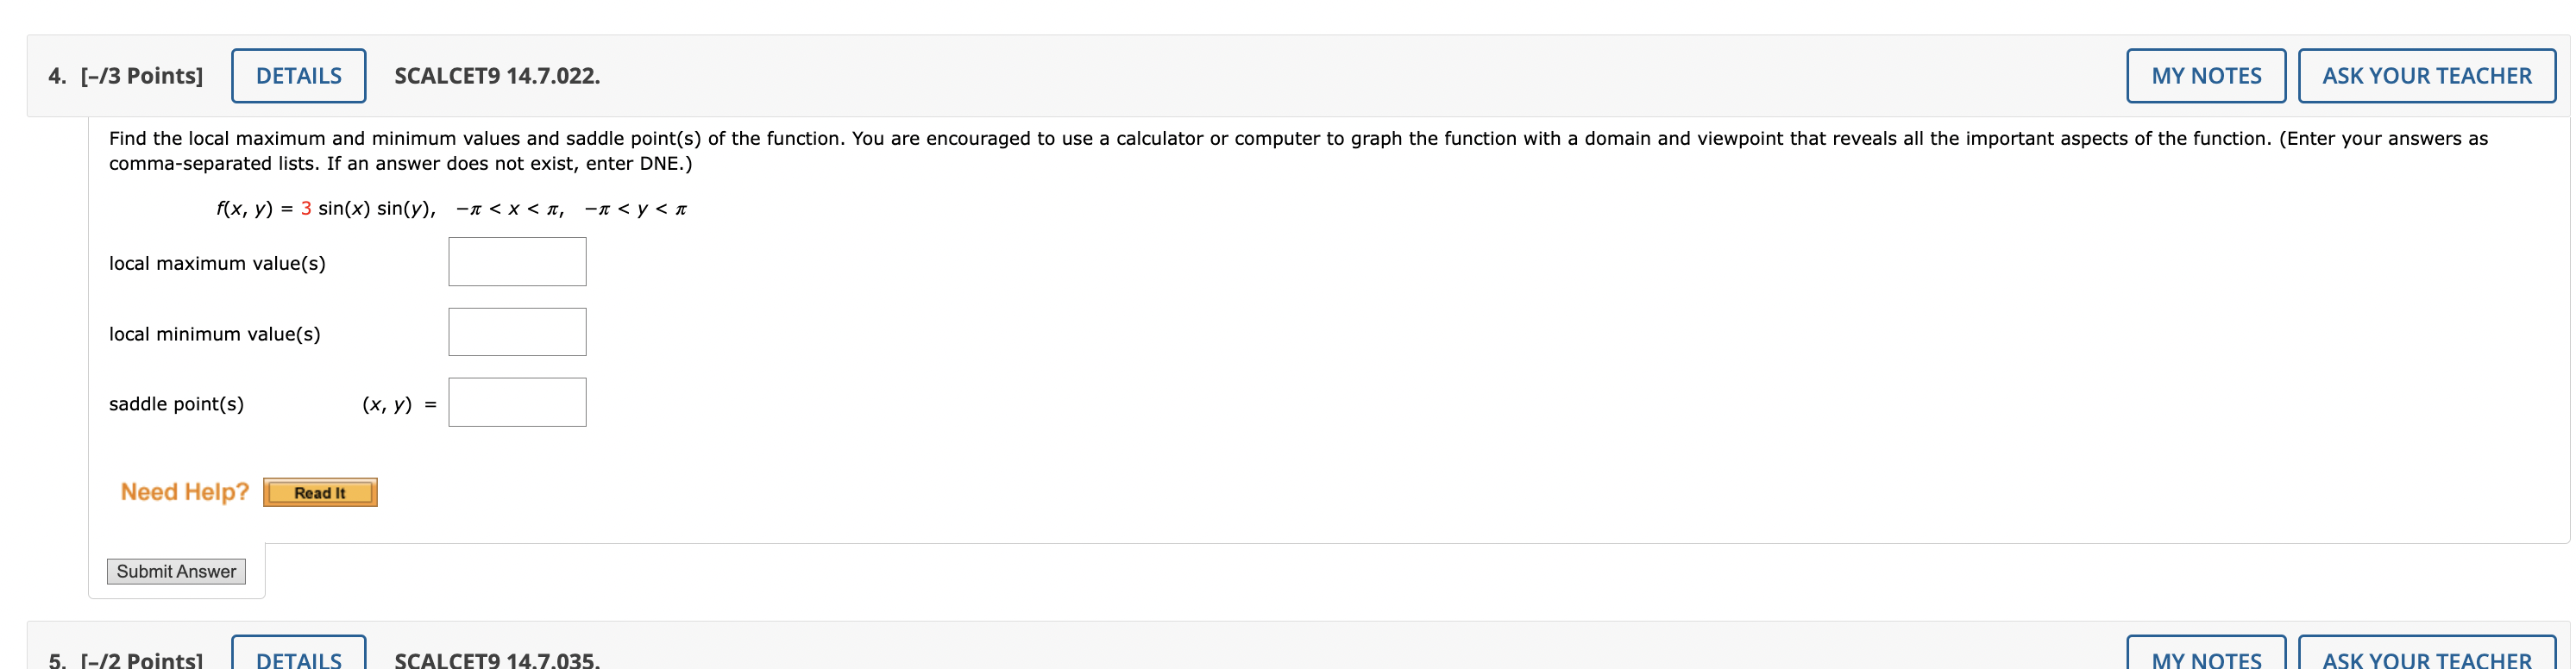Screen dimensions: 2576x669
Task: Select the local maximum value(s) input field
Action: point(516,261)
